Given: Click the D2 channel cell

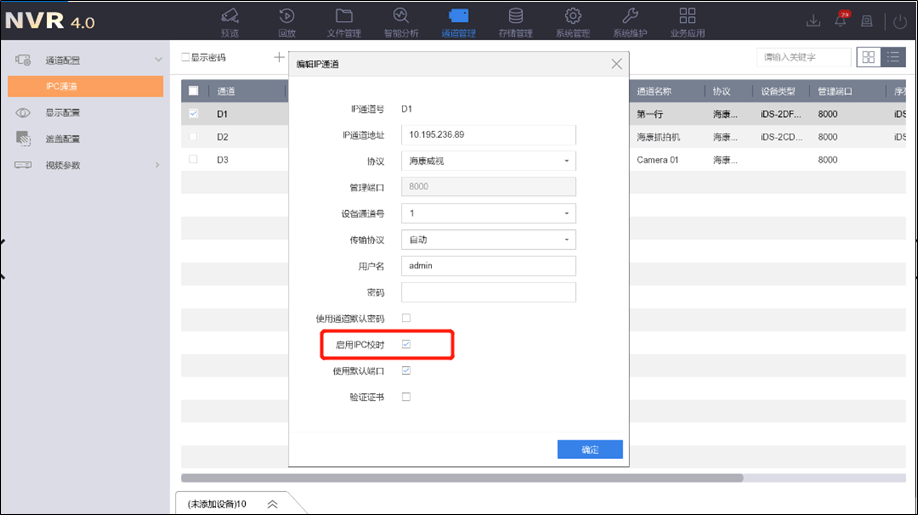Looking at the screenshot, I should coord(222,137).
